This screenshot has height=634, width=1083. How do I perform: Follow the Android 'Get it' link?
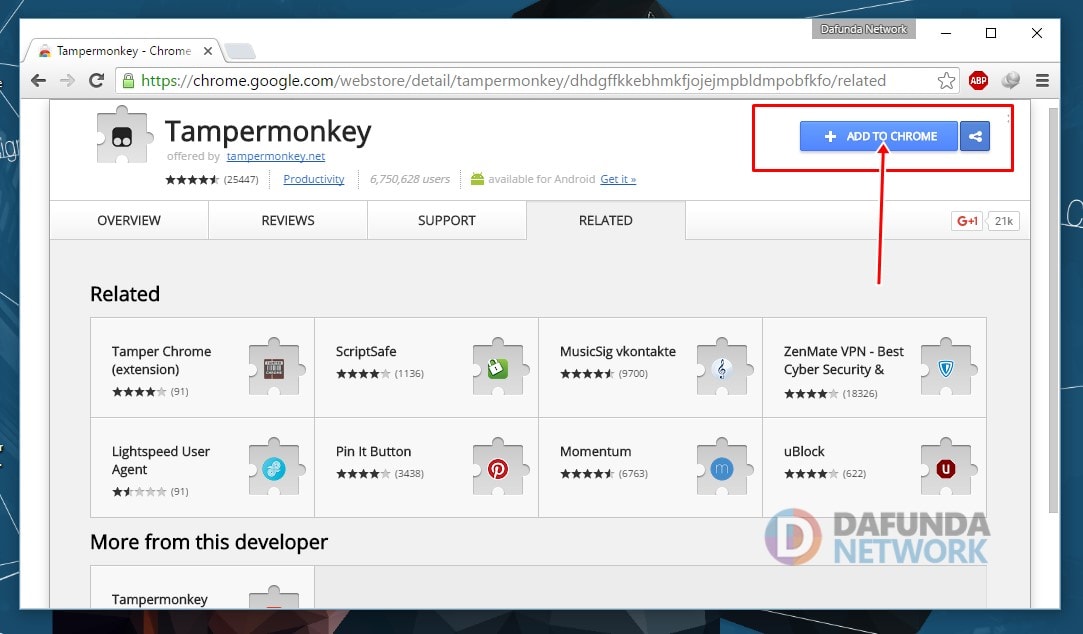tap(618, 179)
